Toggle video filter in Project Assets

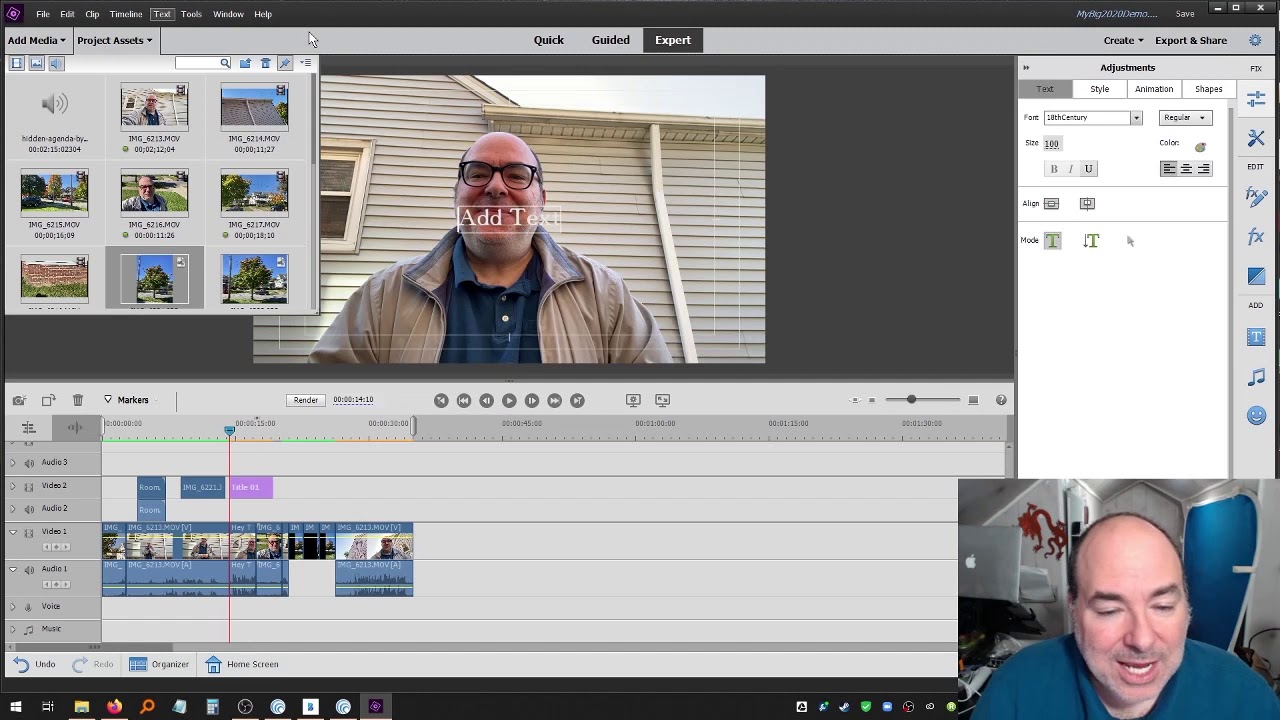tap(16, 63)
